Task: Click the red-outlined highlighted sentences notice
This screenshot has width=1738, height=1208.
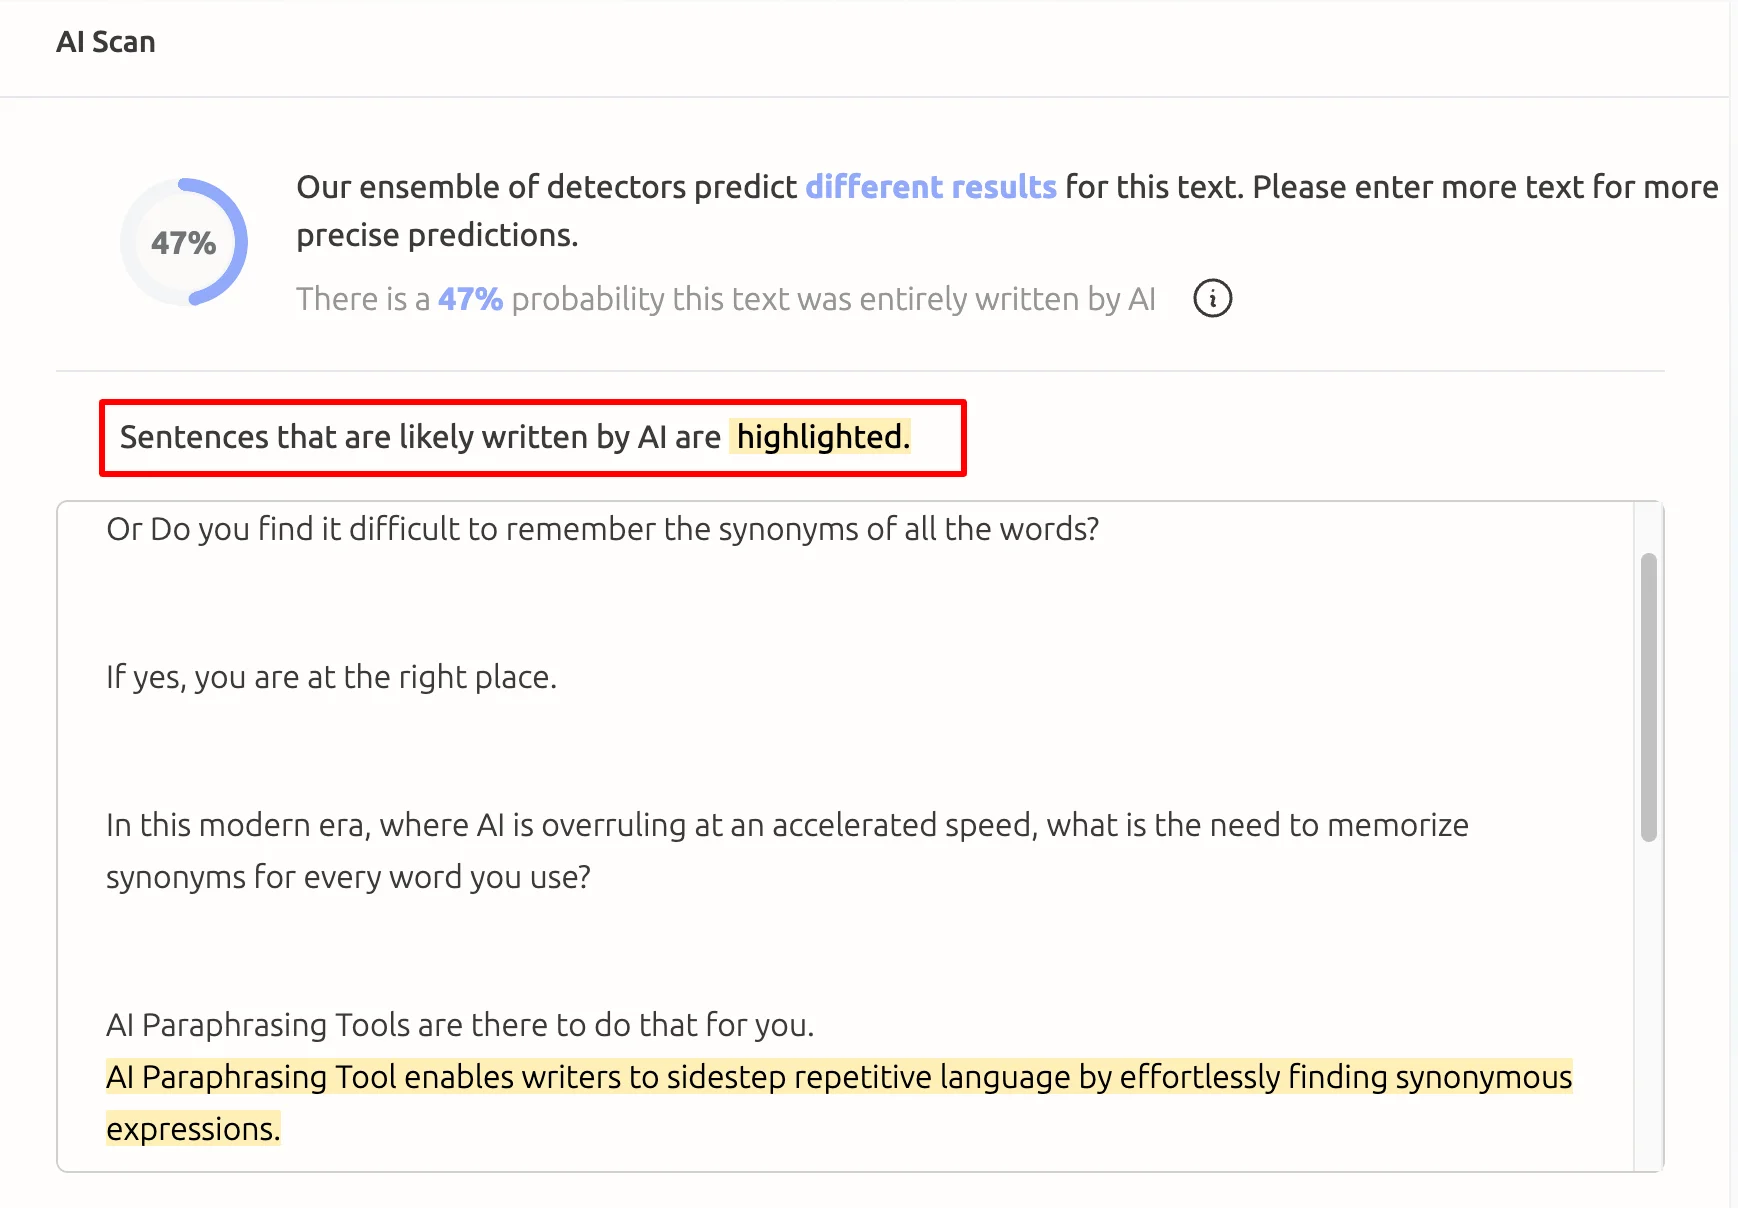Action: 531,437
